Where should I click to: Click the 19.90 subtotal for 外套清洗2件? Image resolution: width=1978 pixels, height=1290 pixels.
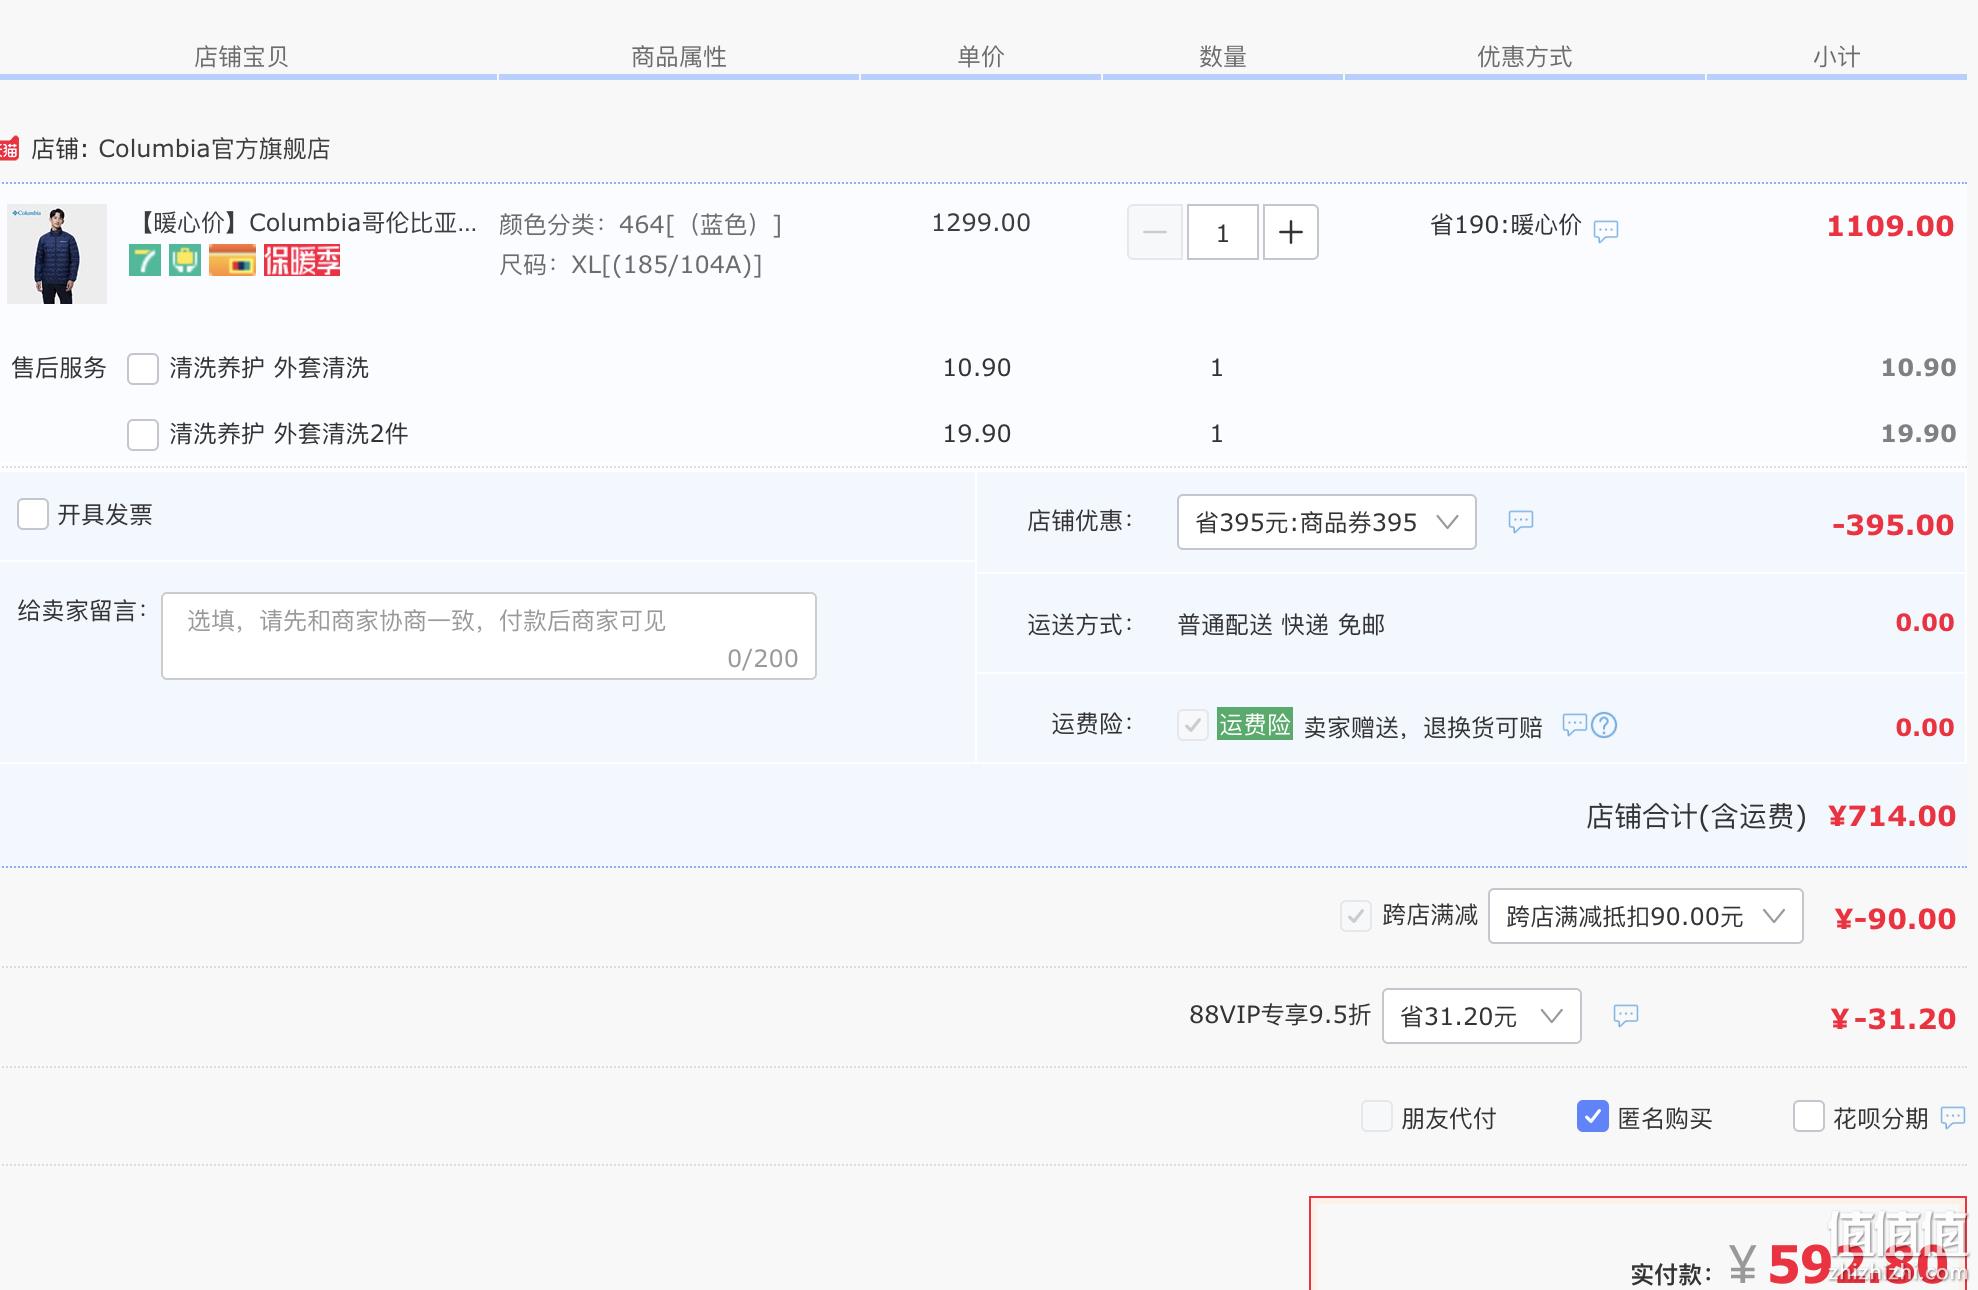1918,434
